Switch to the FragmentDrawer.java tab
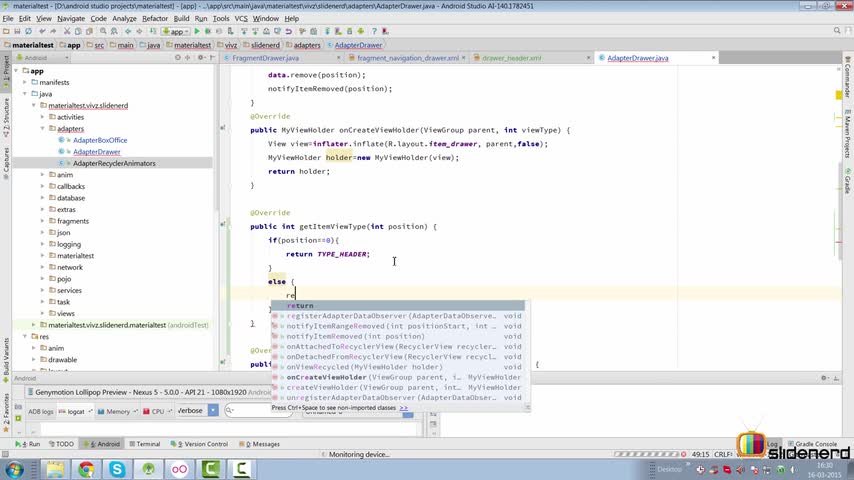 click(x=265, y=58)
